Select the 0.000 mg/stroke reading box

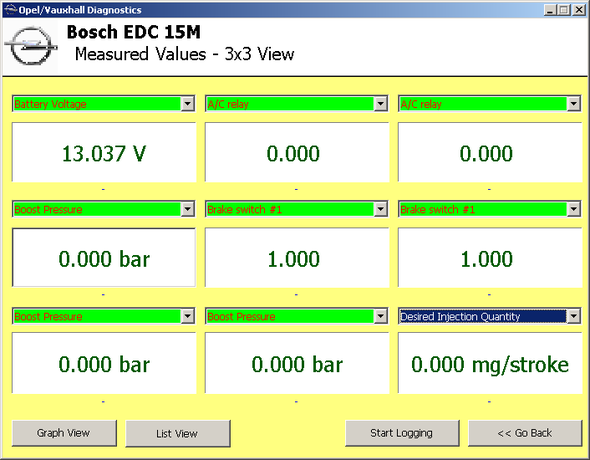click(490, 363)
